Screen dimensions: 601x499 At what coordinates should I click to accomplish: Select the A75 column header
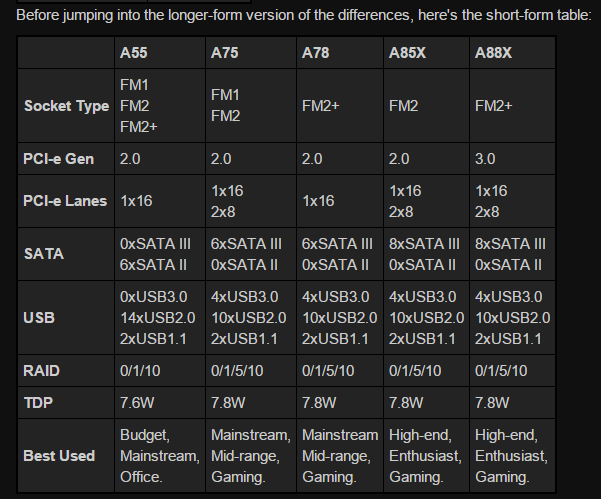click(x=251, y=53)
